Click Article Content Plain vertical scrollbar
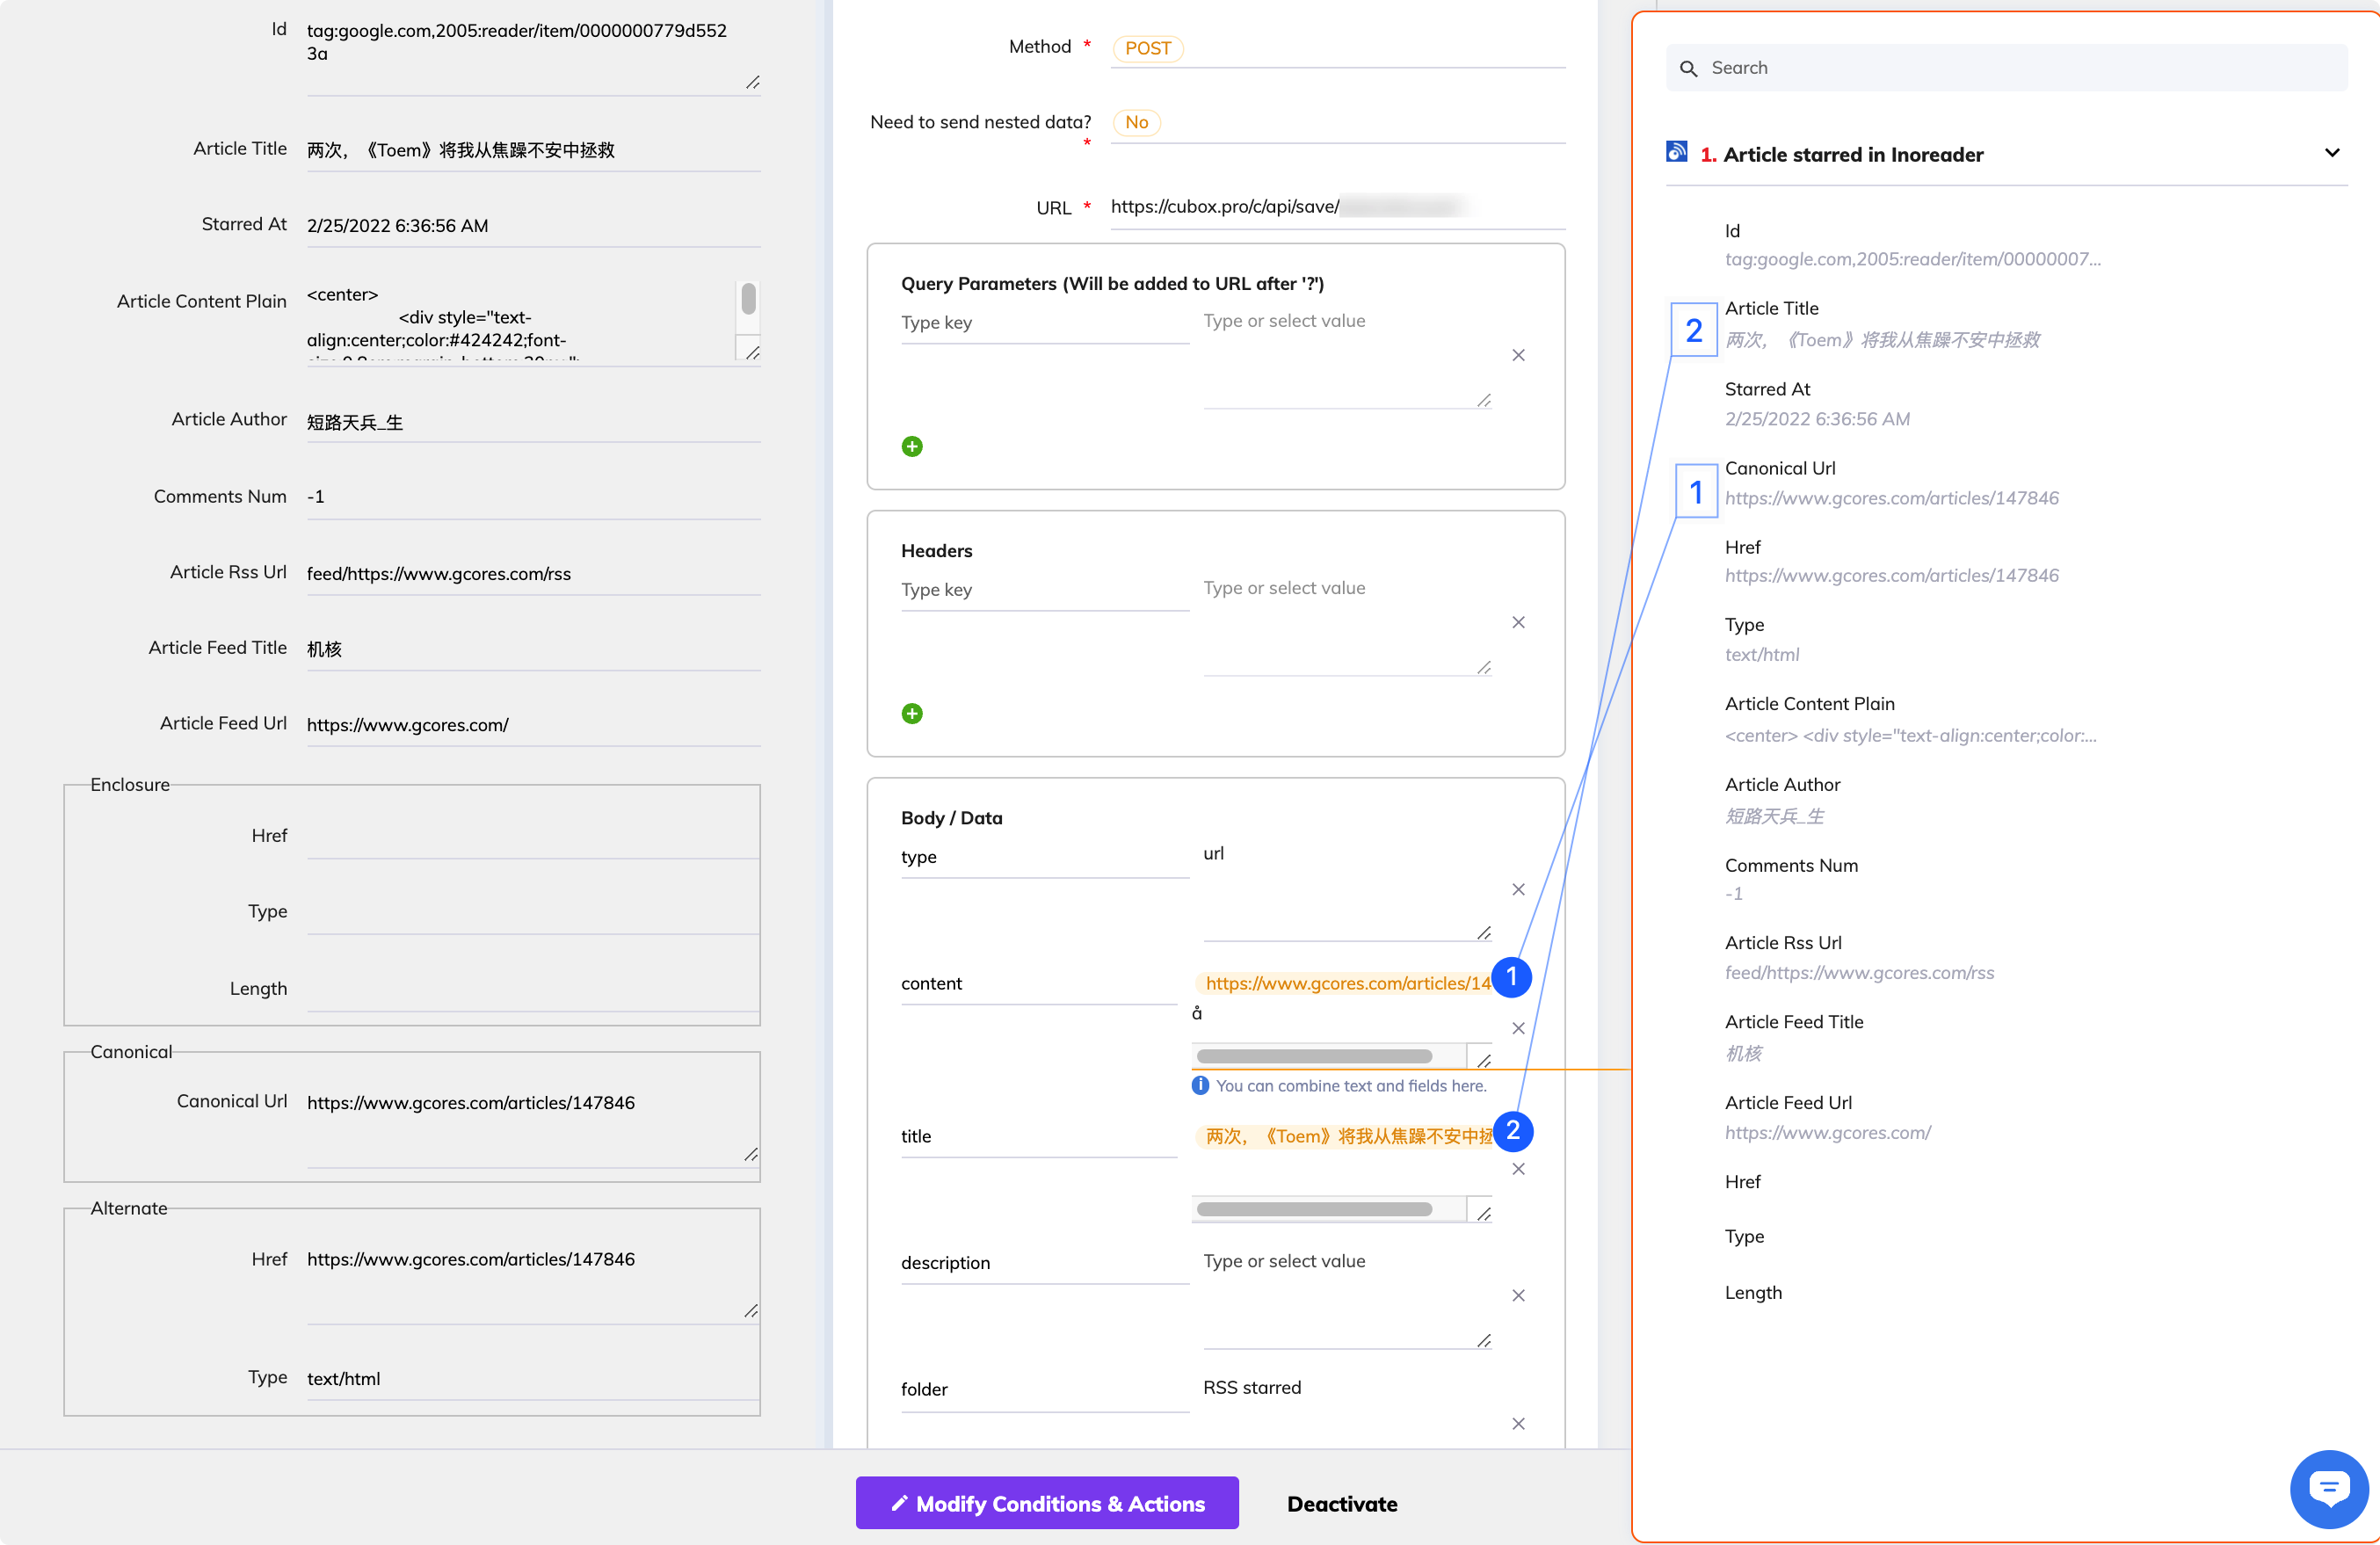 748,299
